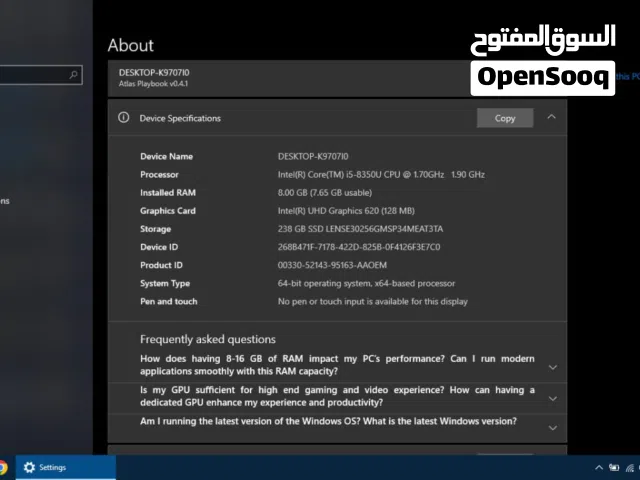Image resolution: width=640 pixels, height=480 pixels.
Task: Expand the GPU gaming FAQ question
Action: click(x=553, y=398)
